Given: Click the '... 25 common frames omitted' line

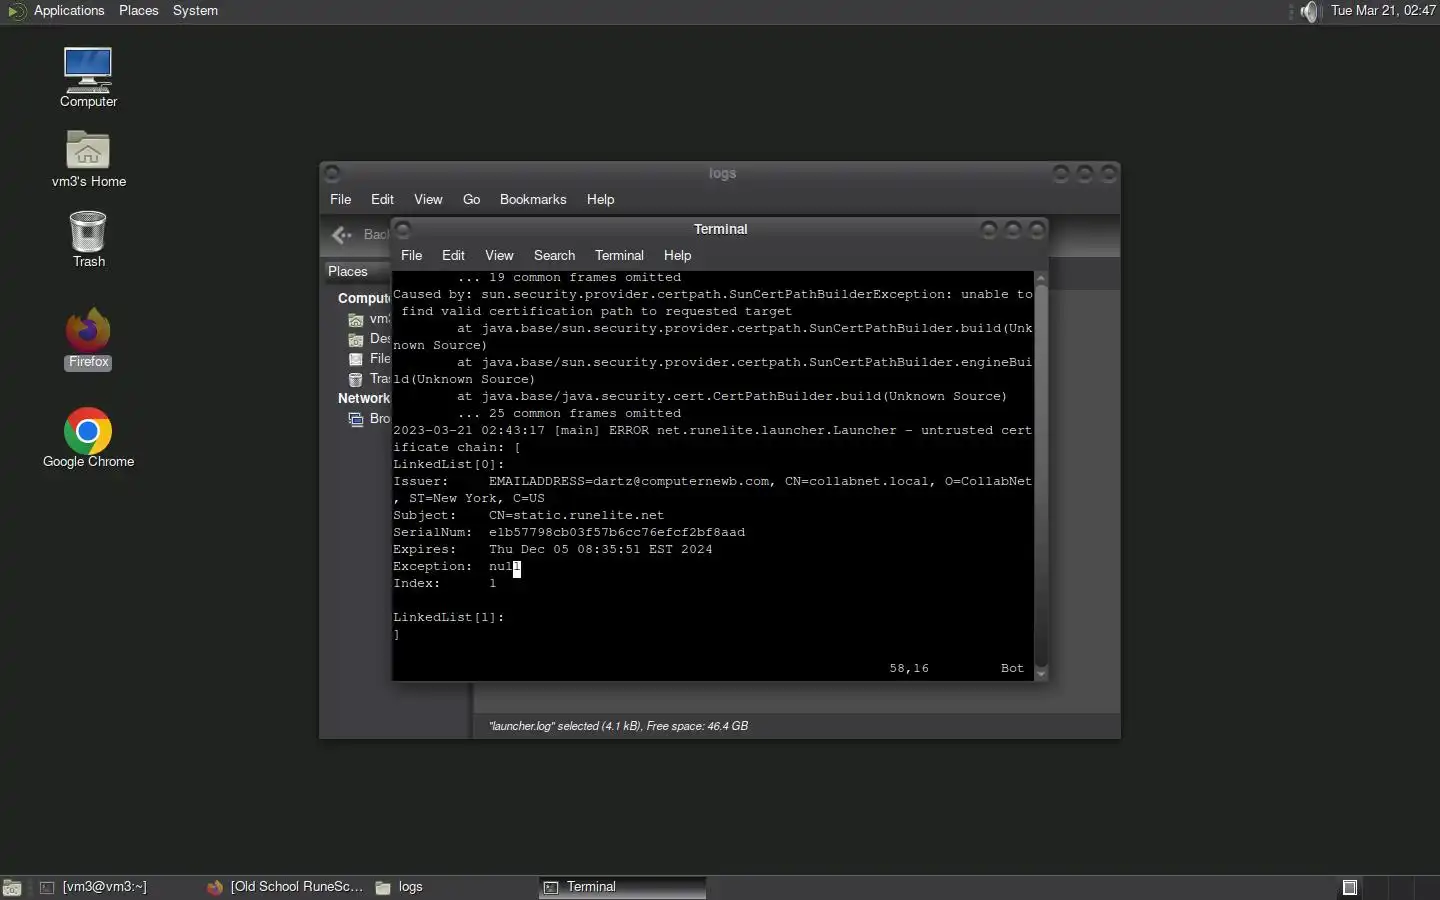Looking at the screenshot, I should click(x=569, y=413).
